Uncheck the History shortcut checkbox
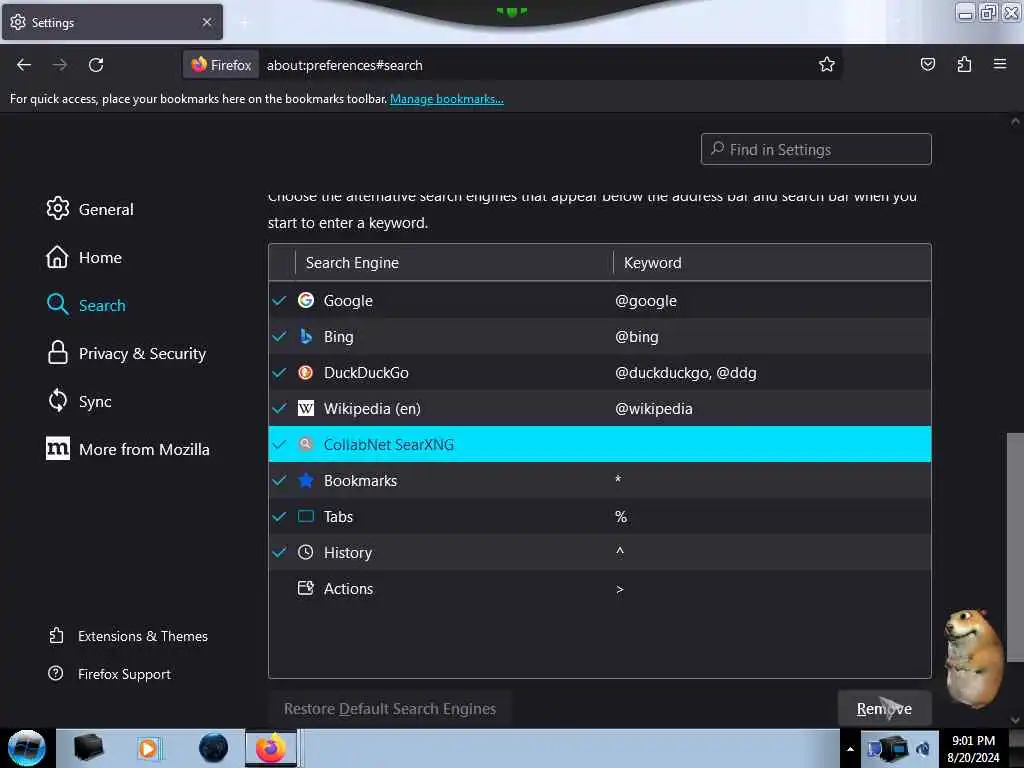This screenshot has width=1024, height=768. [x=280, y=552]
